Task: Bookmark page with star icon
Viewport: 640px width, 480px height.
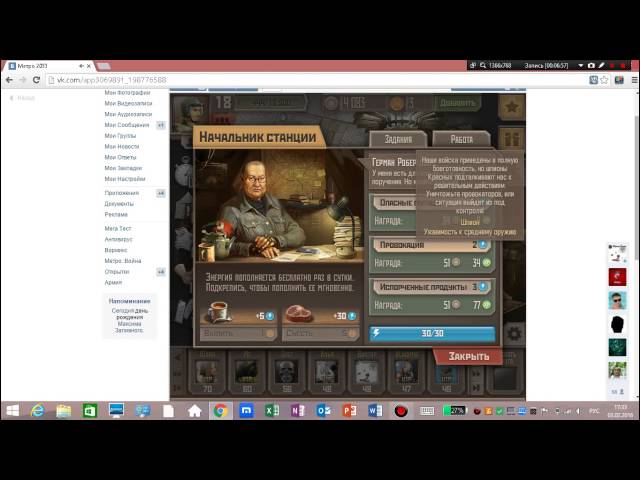Action: pos(604,80)
